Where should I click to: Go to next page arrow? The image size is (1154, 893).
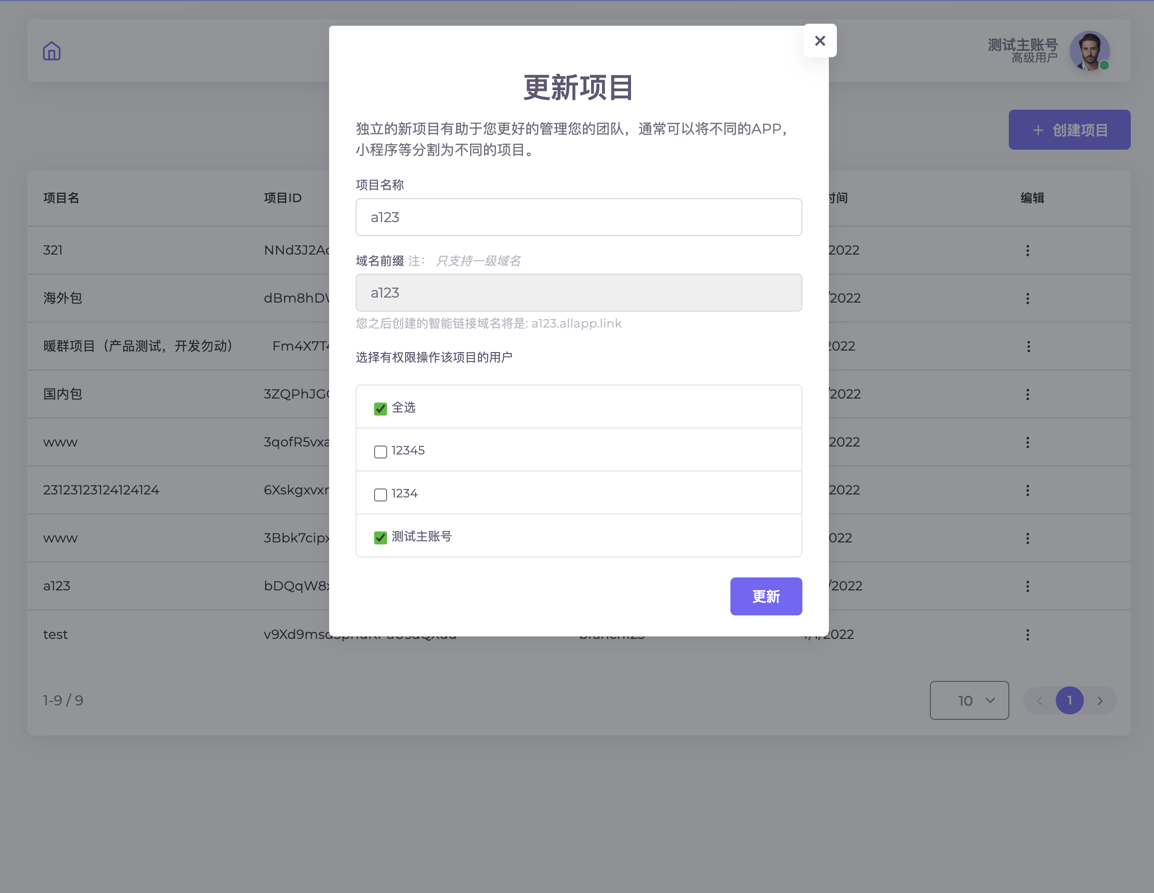1100,701
